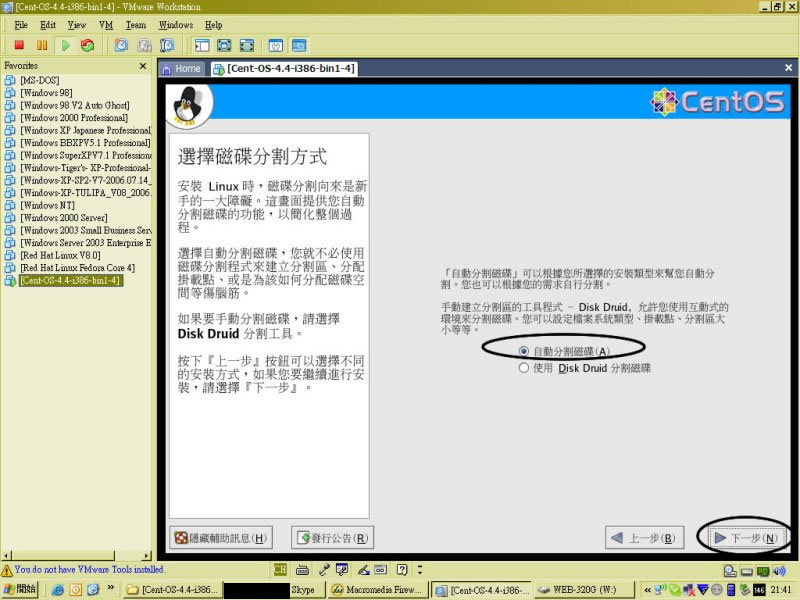
Task: Expand the Quick Launch overflow chevron
Action: click(x=110, y=588)
